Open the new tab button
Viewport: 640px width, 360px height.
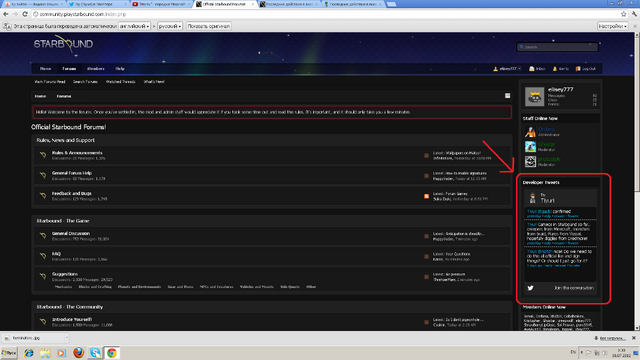pos(391,4)
